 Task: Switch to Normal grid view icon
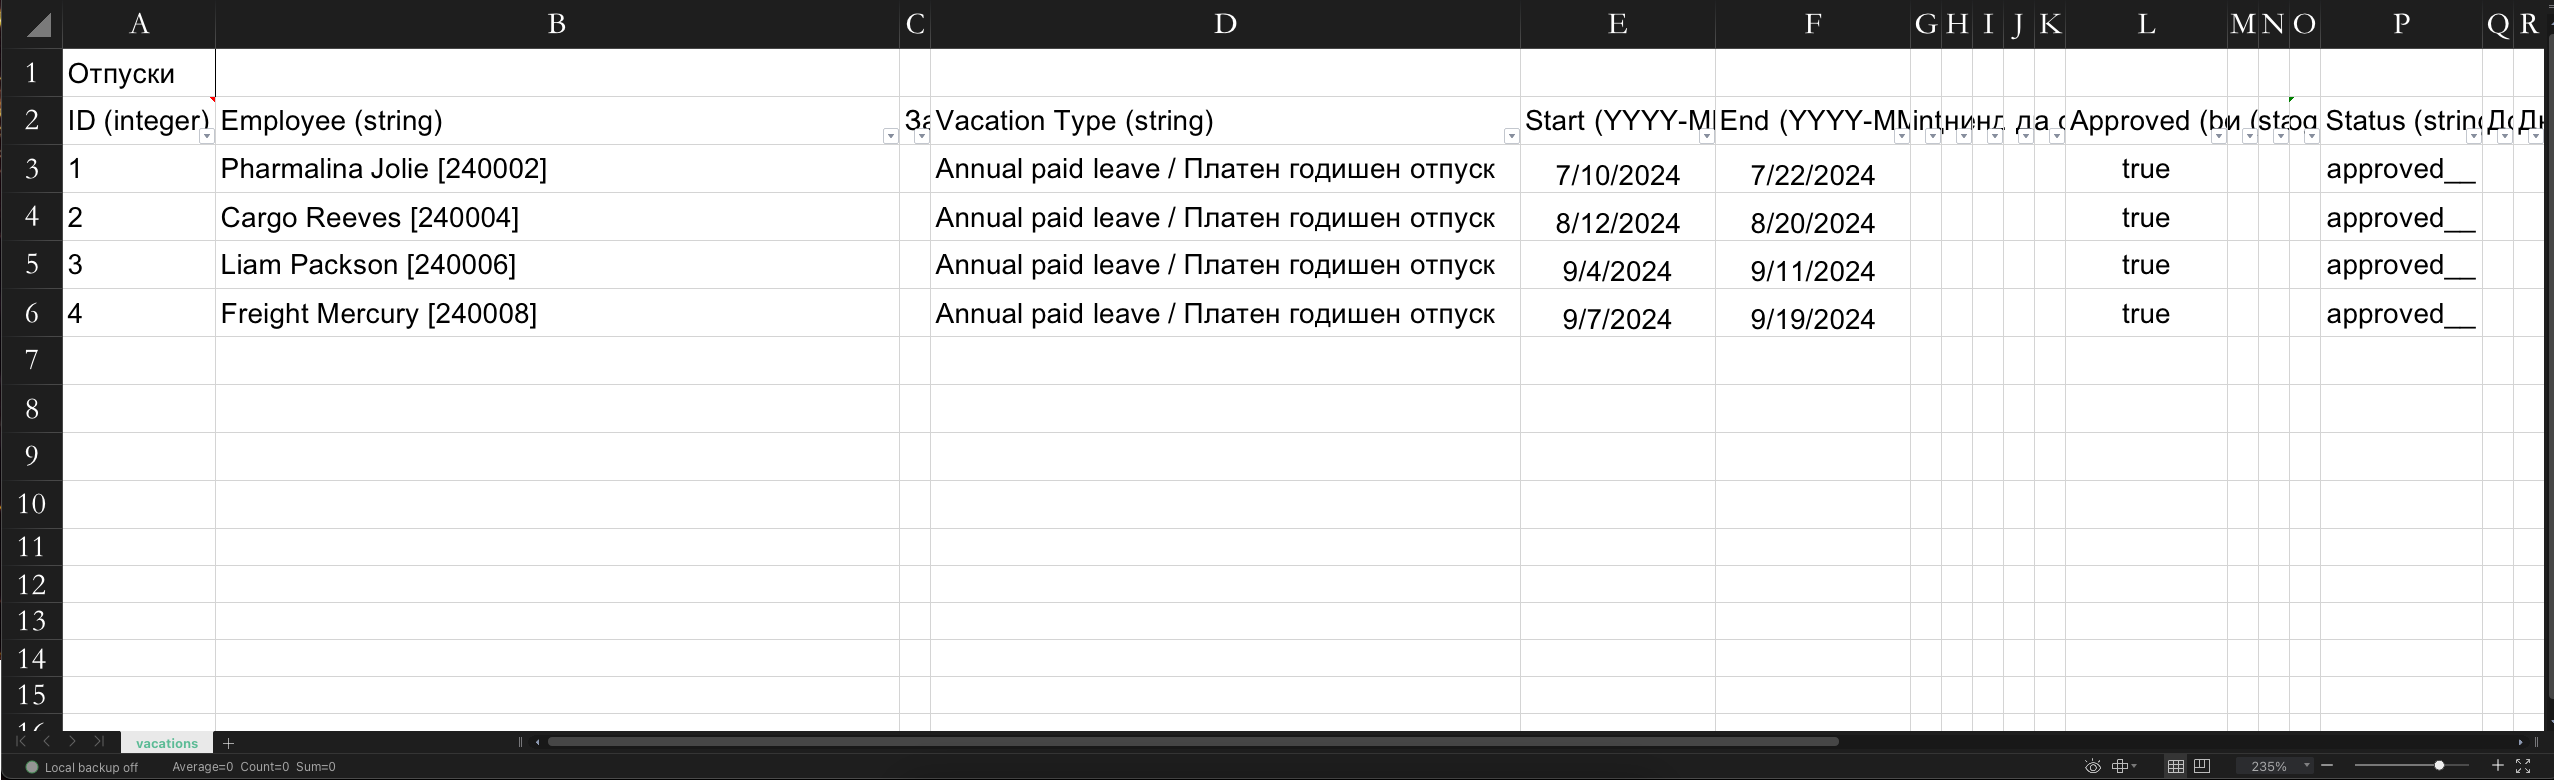tap(2175, 766)
